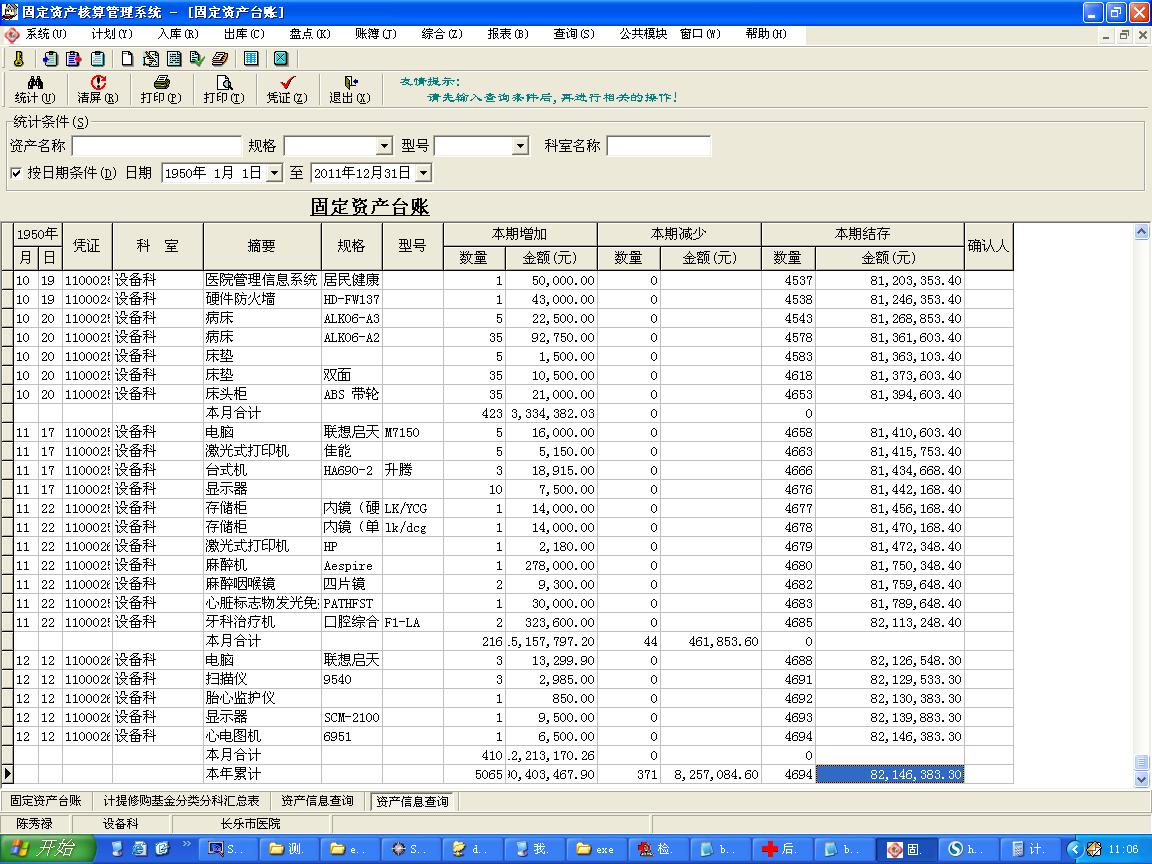The image size is (1152, 864).
Task: Open the 账簿 menu
Action: [375, 34]
